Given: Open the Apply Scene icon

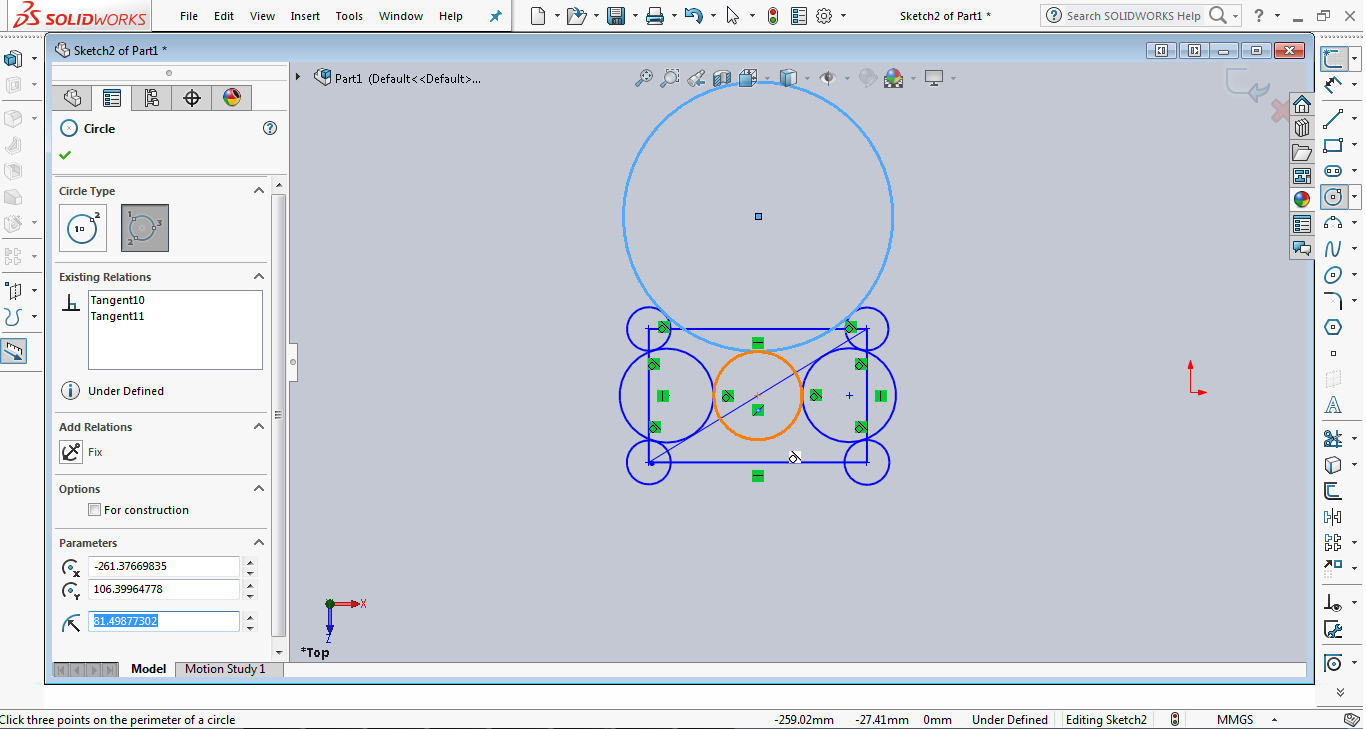Looking at the screenshot, I should tap(893, 78).
